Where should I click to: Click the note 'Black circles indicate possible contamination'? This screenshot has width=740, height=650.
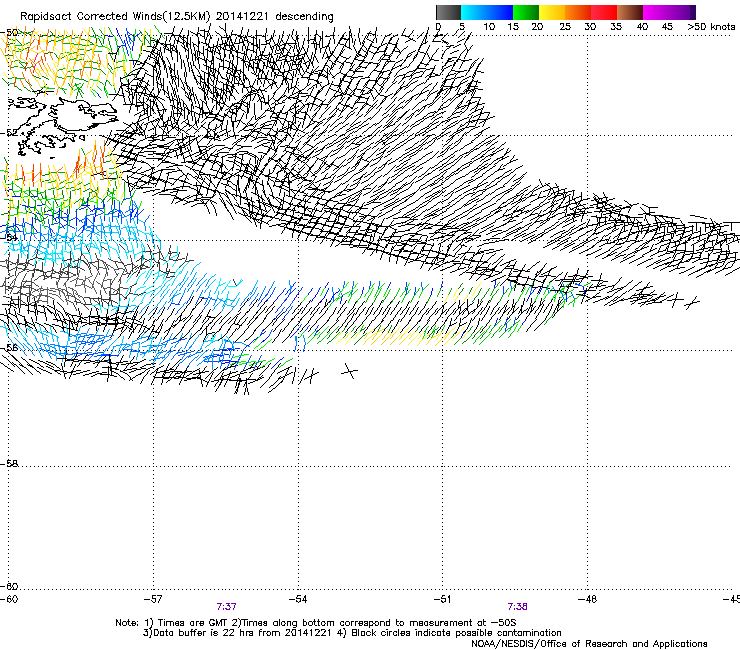pyautogui.click(x=456, y=633)
